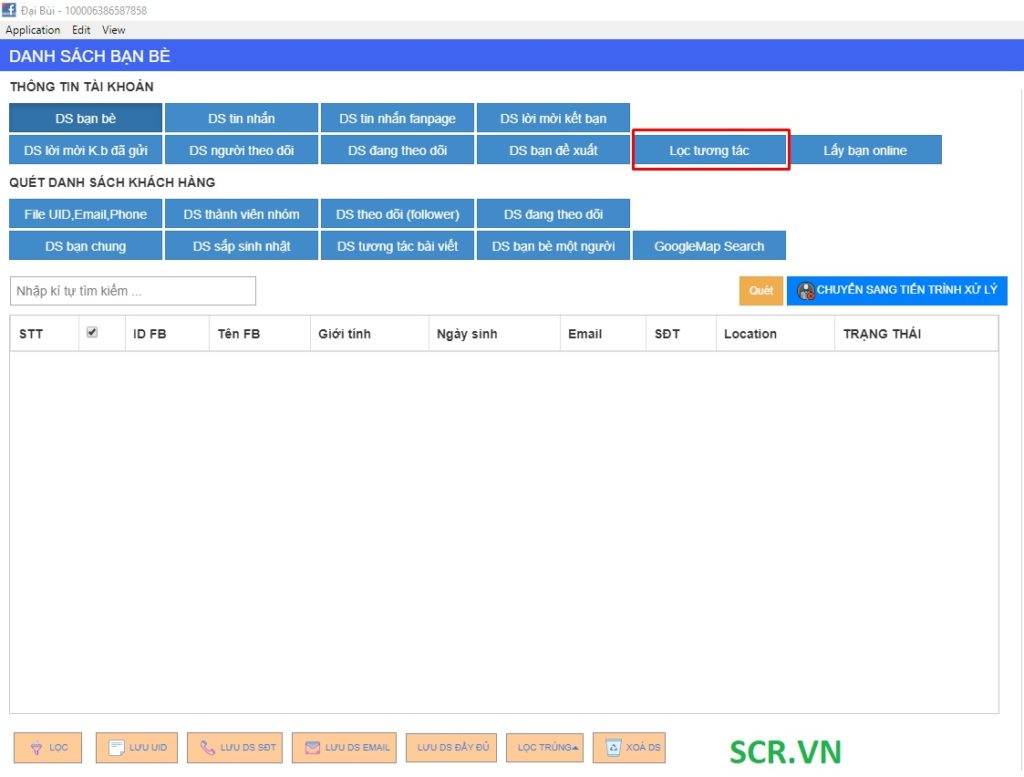Open GoogleMap Search
This screenshot has height=777, width=1024.
click(709, 246)
